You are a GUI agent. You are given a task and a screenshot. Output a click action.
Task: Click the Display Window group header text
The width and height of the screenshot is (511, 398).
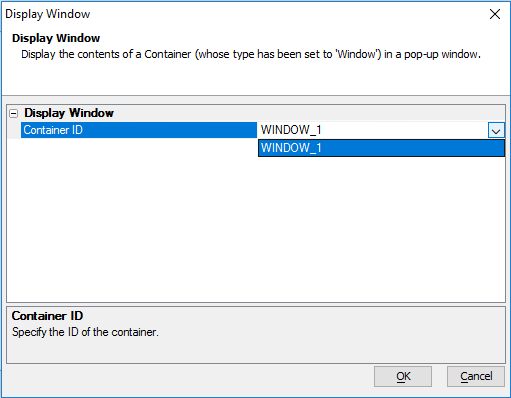[69, 113]
